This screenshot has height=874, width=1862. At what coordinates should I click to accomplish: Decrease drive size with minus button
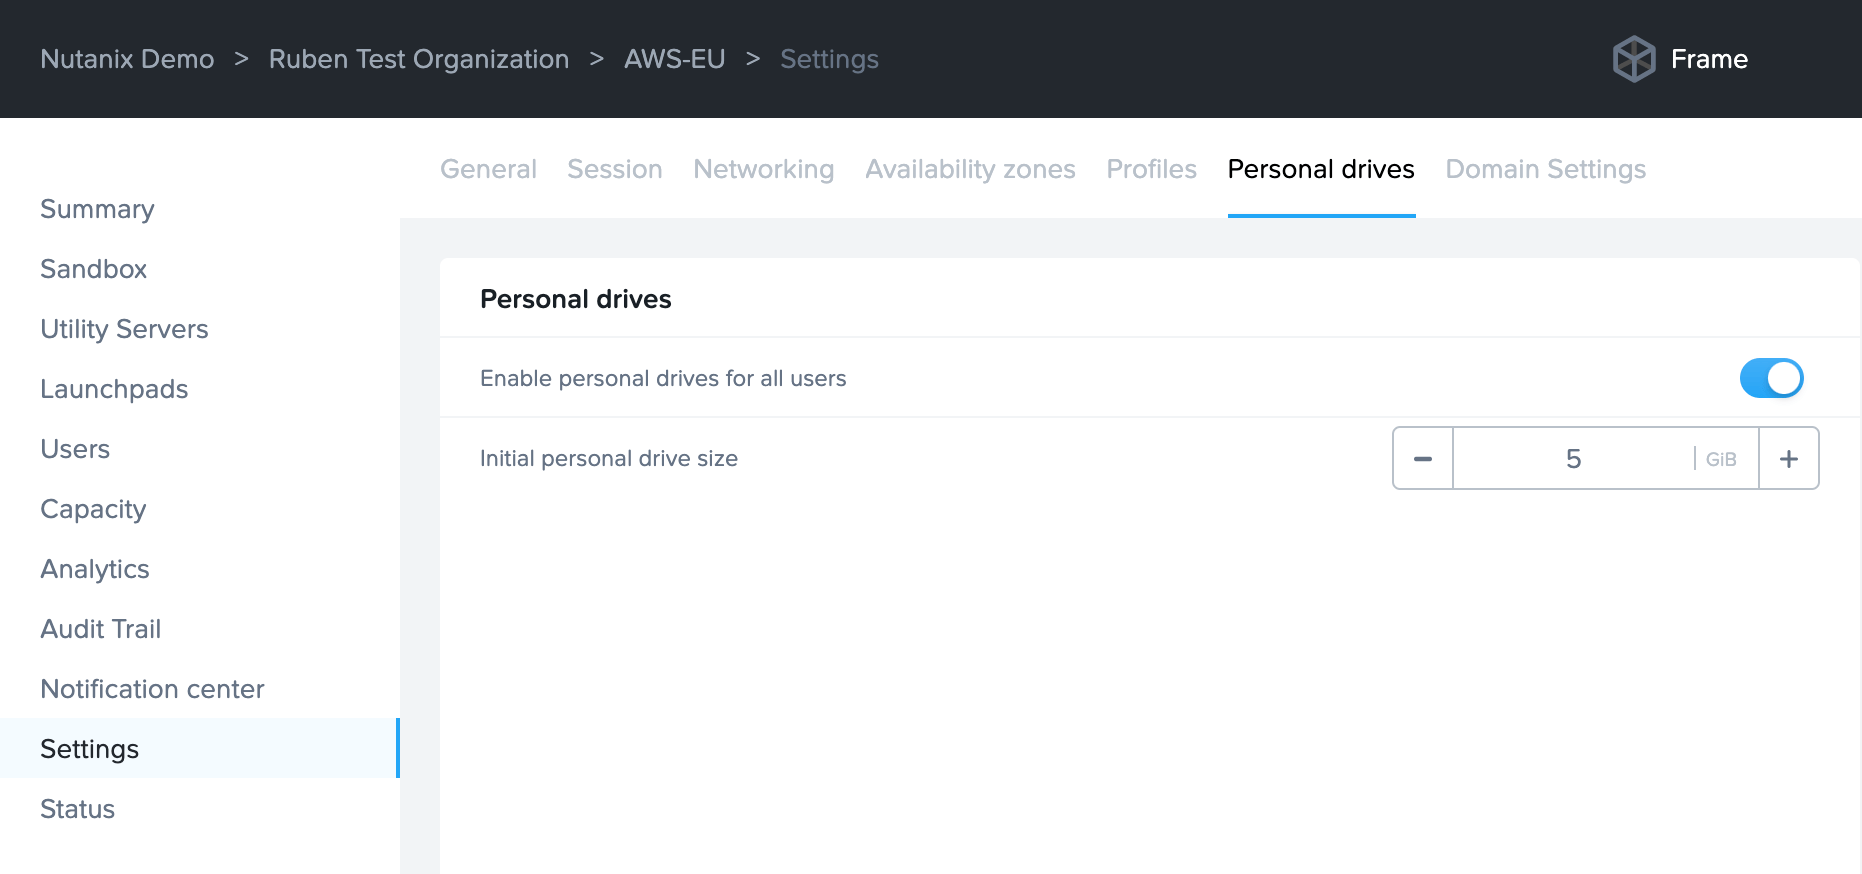tap(1422, 459)
